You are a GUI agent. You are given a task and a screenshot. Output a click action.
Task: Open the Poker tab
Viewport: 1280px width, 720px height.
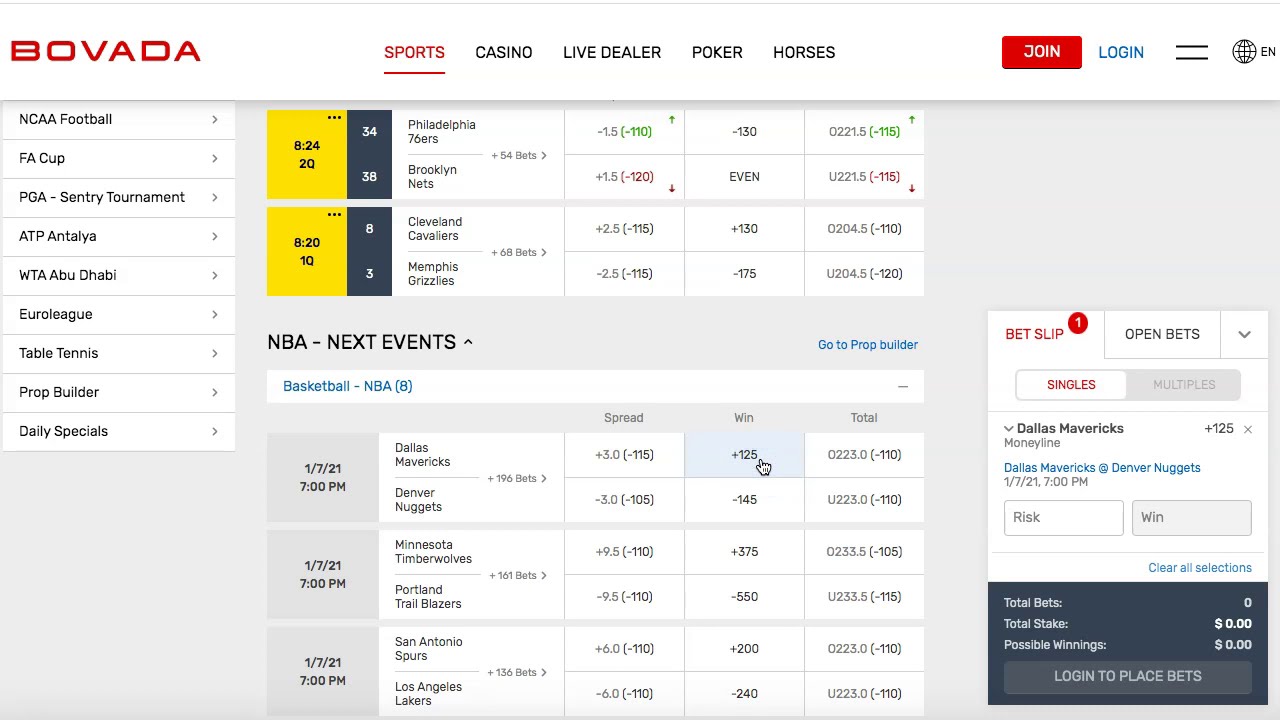coord(717,52)
